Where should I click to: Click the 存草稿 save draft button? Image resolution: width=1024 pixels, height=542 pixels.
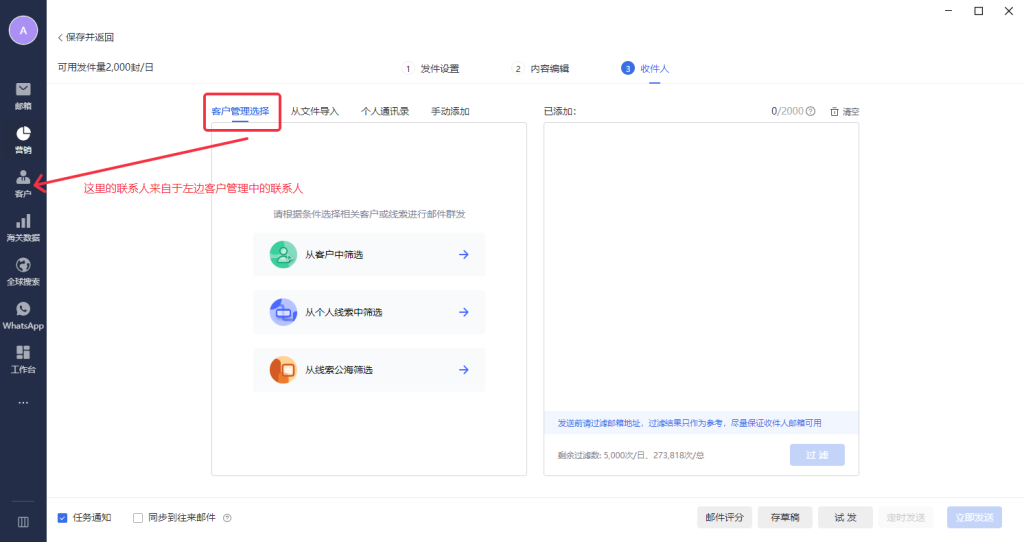coord(783,517)
